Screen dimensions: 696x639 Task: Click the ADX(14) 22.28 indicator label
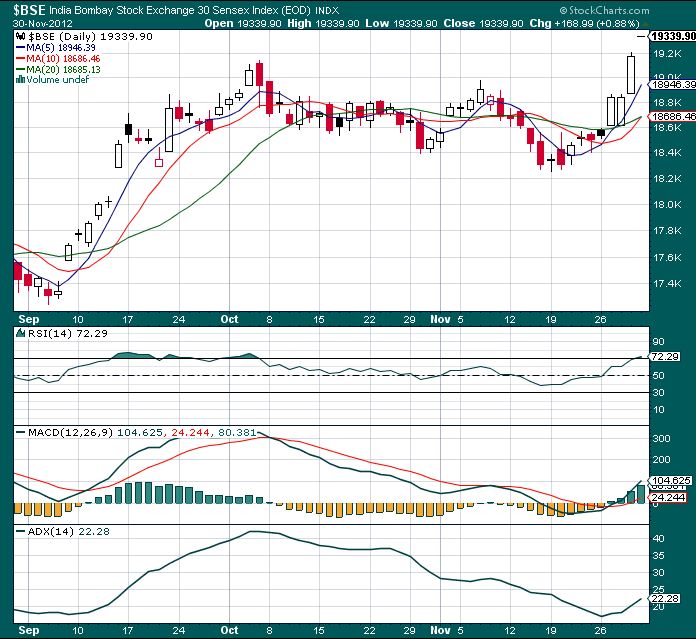click(68, 532)
